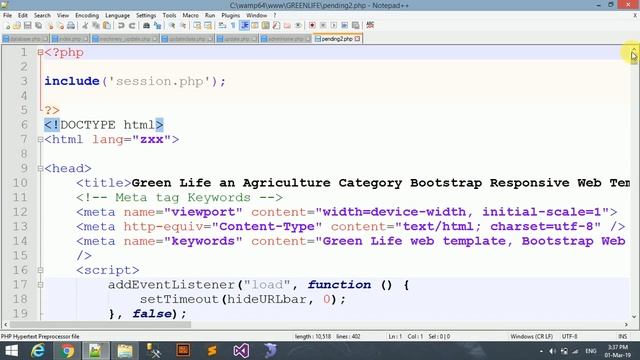This screenshot has height=360, width=640.
Task: Paste using the clipboard toolbar icon
Action: (x=107, y=25)
